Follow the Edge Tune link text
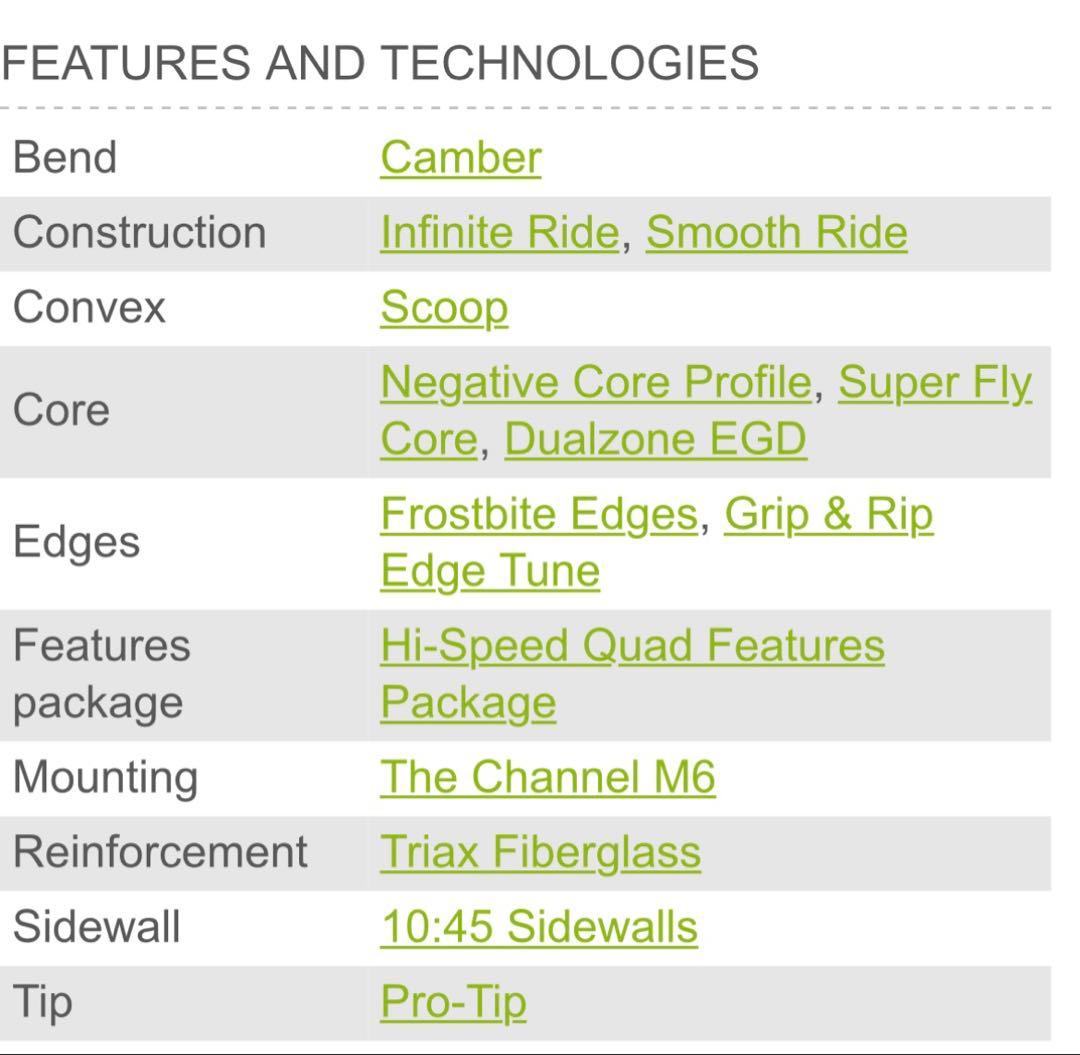Image resolution: width=1080 pixels, height=1055 pixels. [x=490, y=571]
